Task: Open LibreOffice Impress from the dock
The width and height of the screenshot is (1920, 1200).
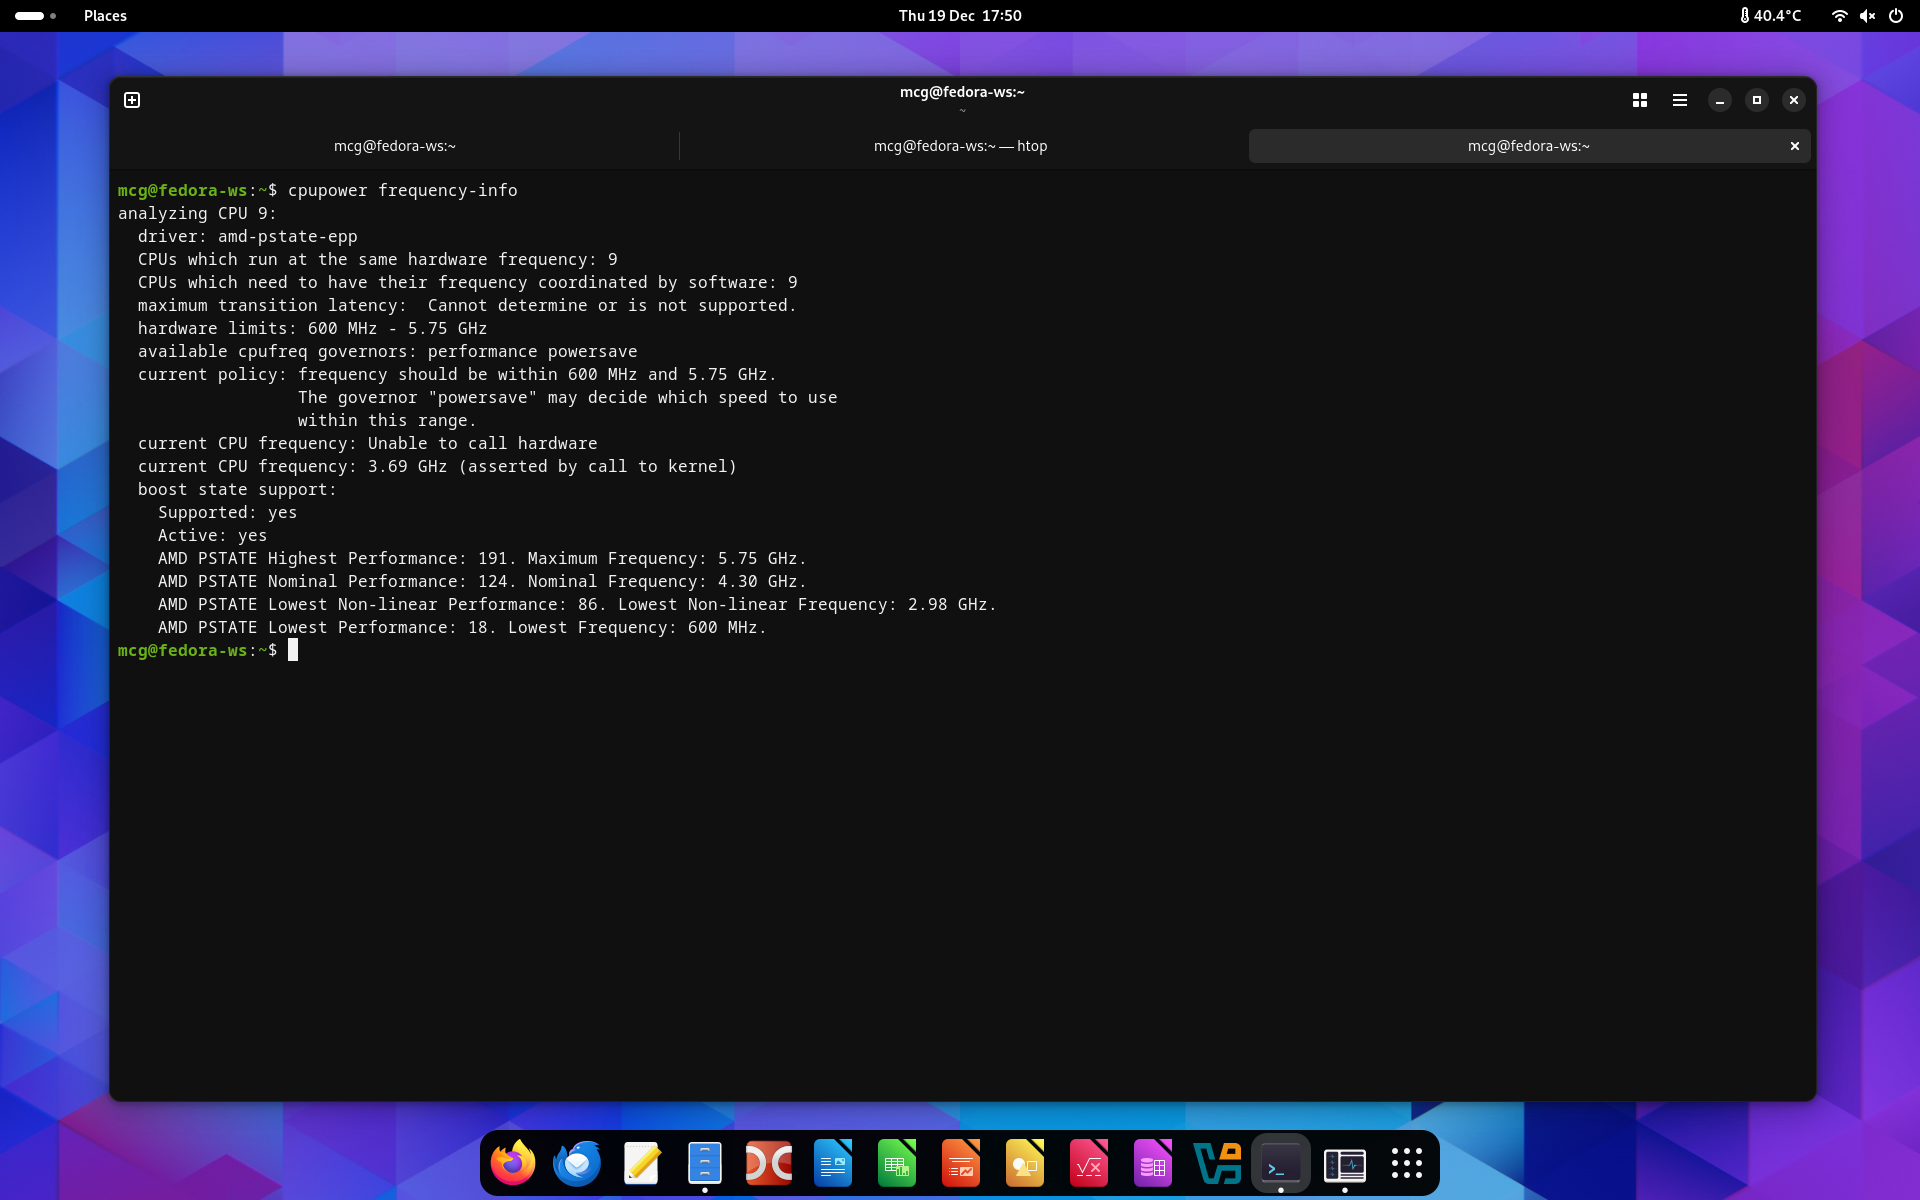Action: pyautogui.click(x=961, y=1163)
